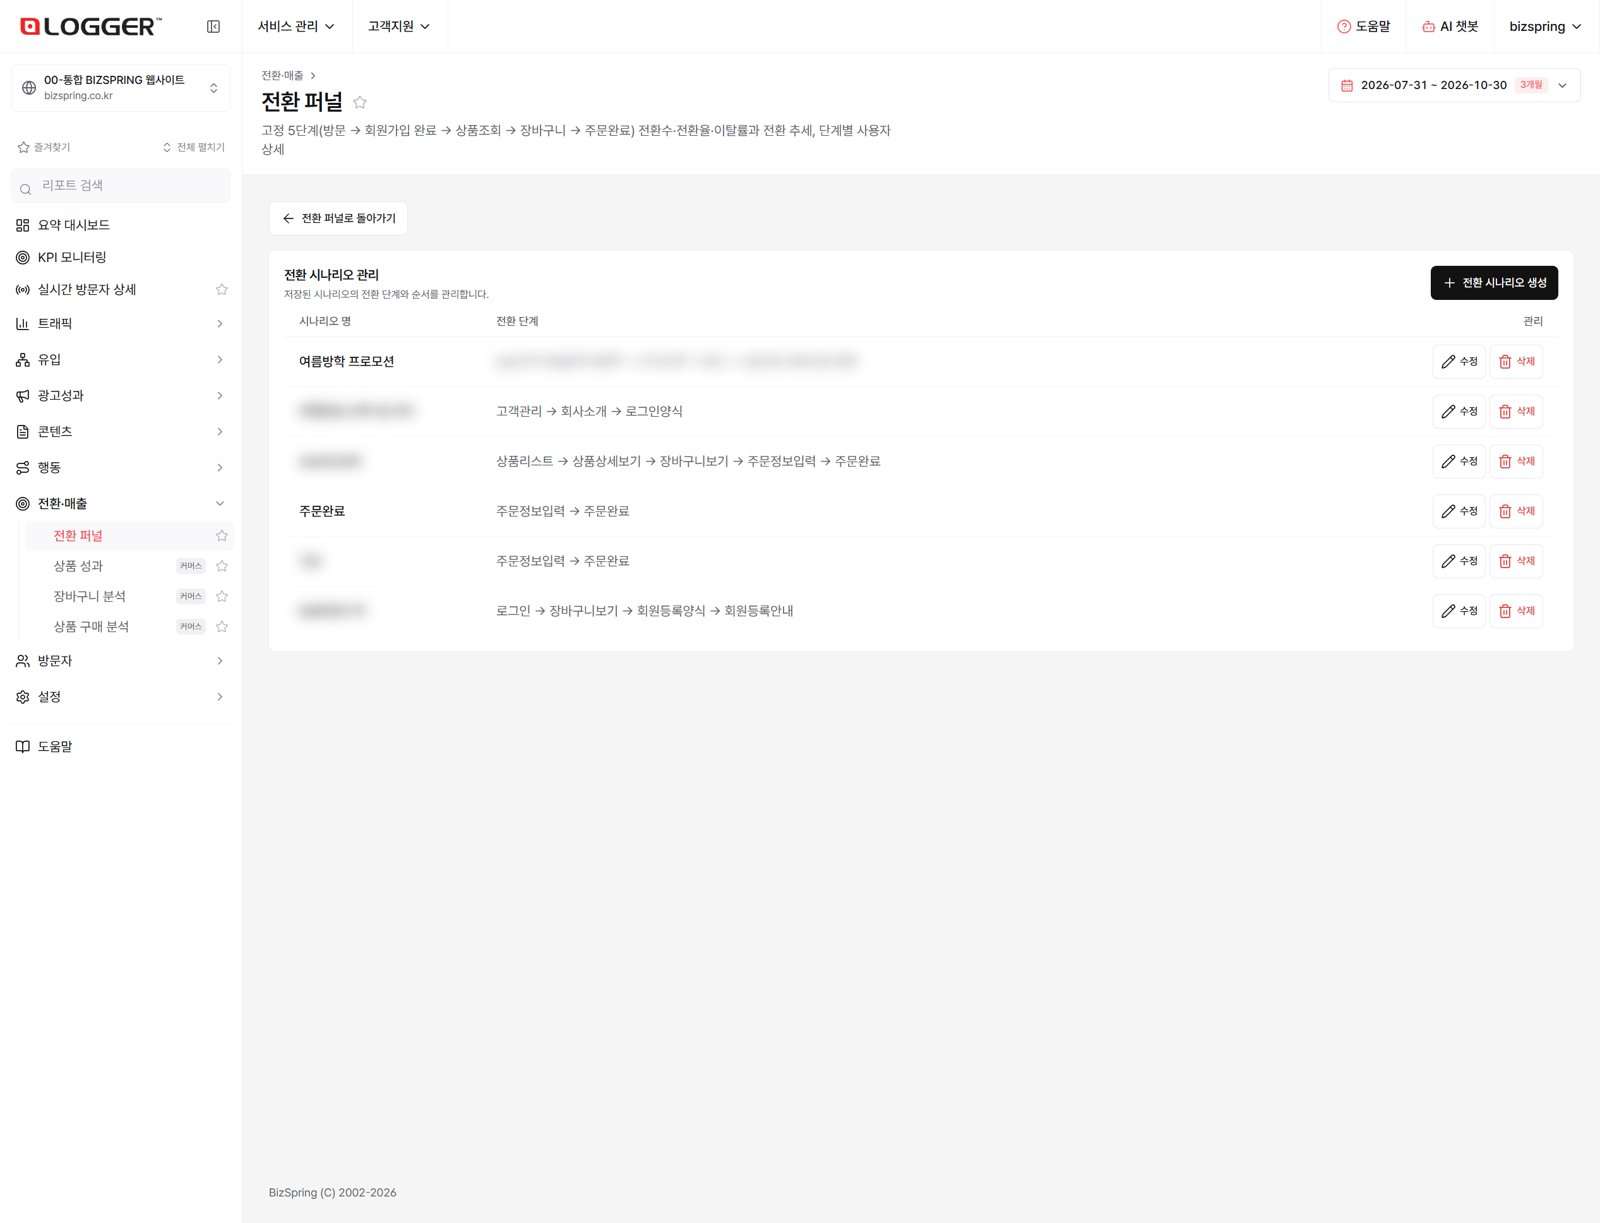Click the 전환·매출 breadcrumb link
This screenshot has width=1600, height=1223.
282,76
